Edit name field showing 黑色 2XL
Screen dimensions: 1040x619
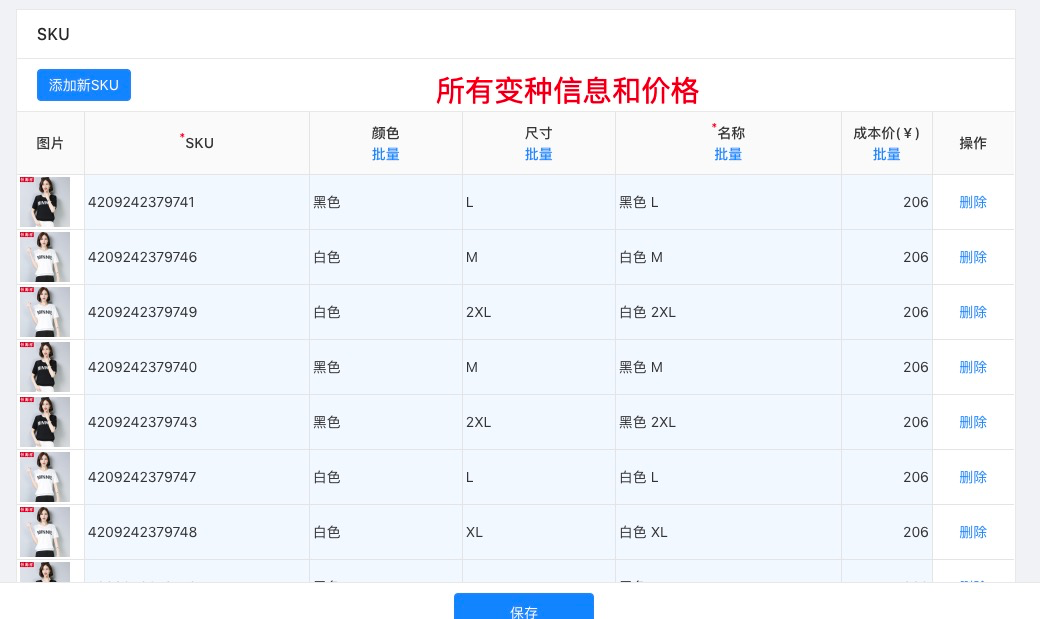coord(728,422)
